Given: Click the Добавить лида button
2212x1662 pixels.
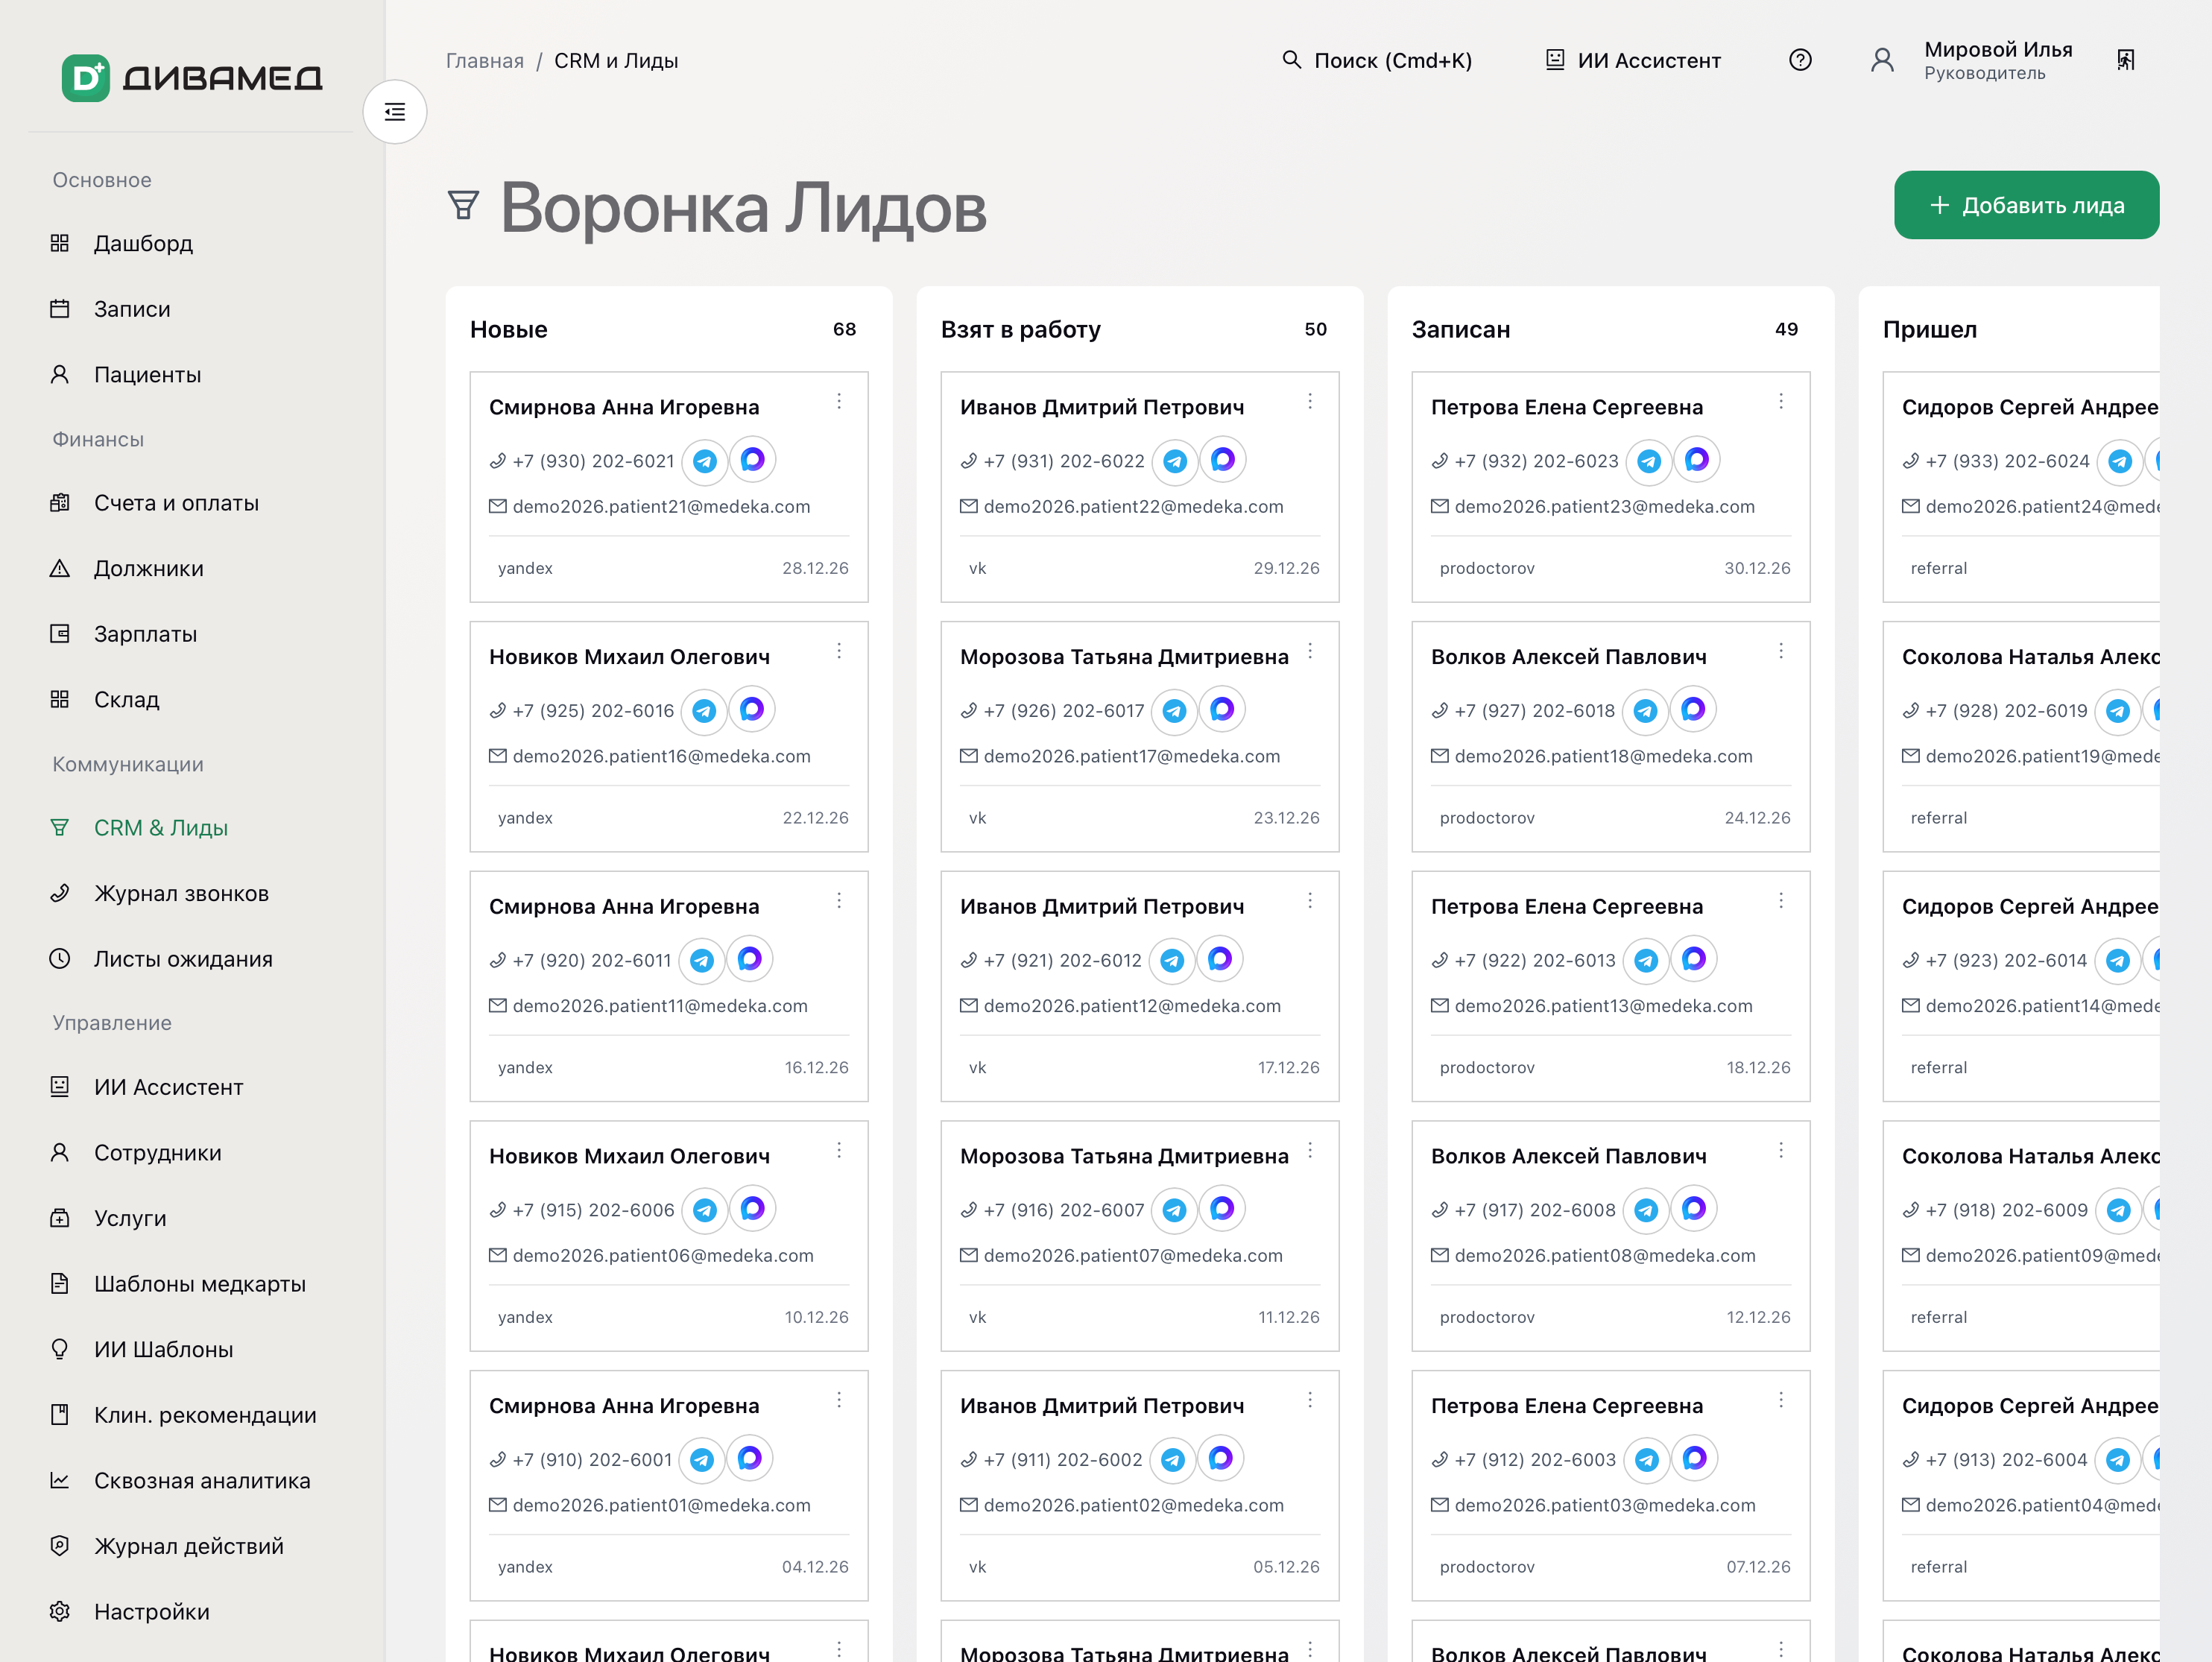Looking at the screenshot, I should 2026,205.
